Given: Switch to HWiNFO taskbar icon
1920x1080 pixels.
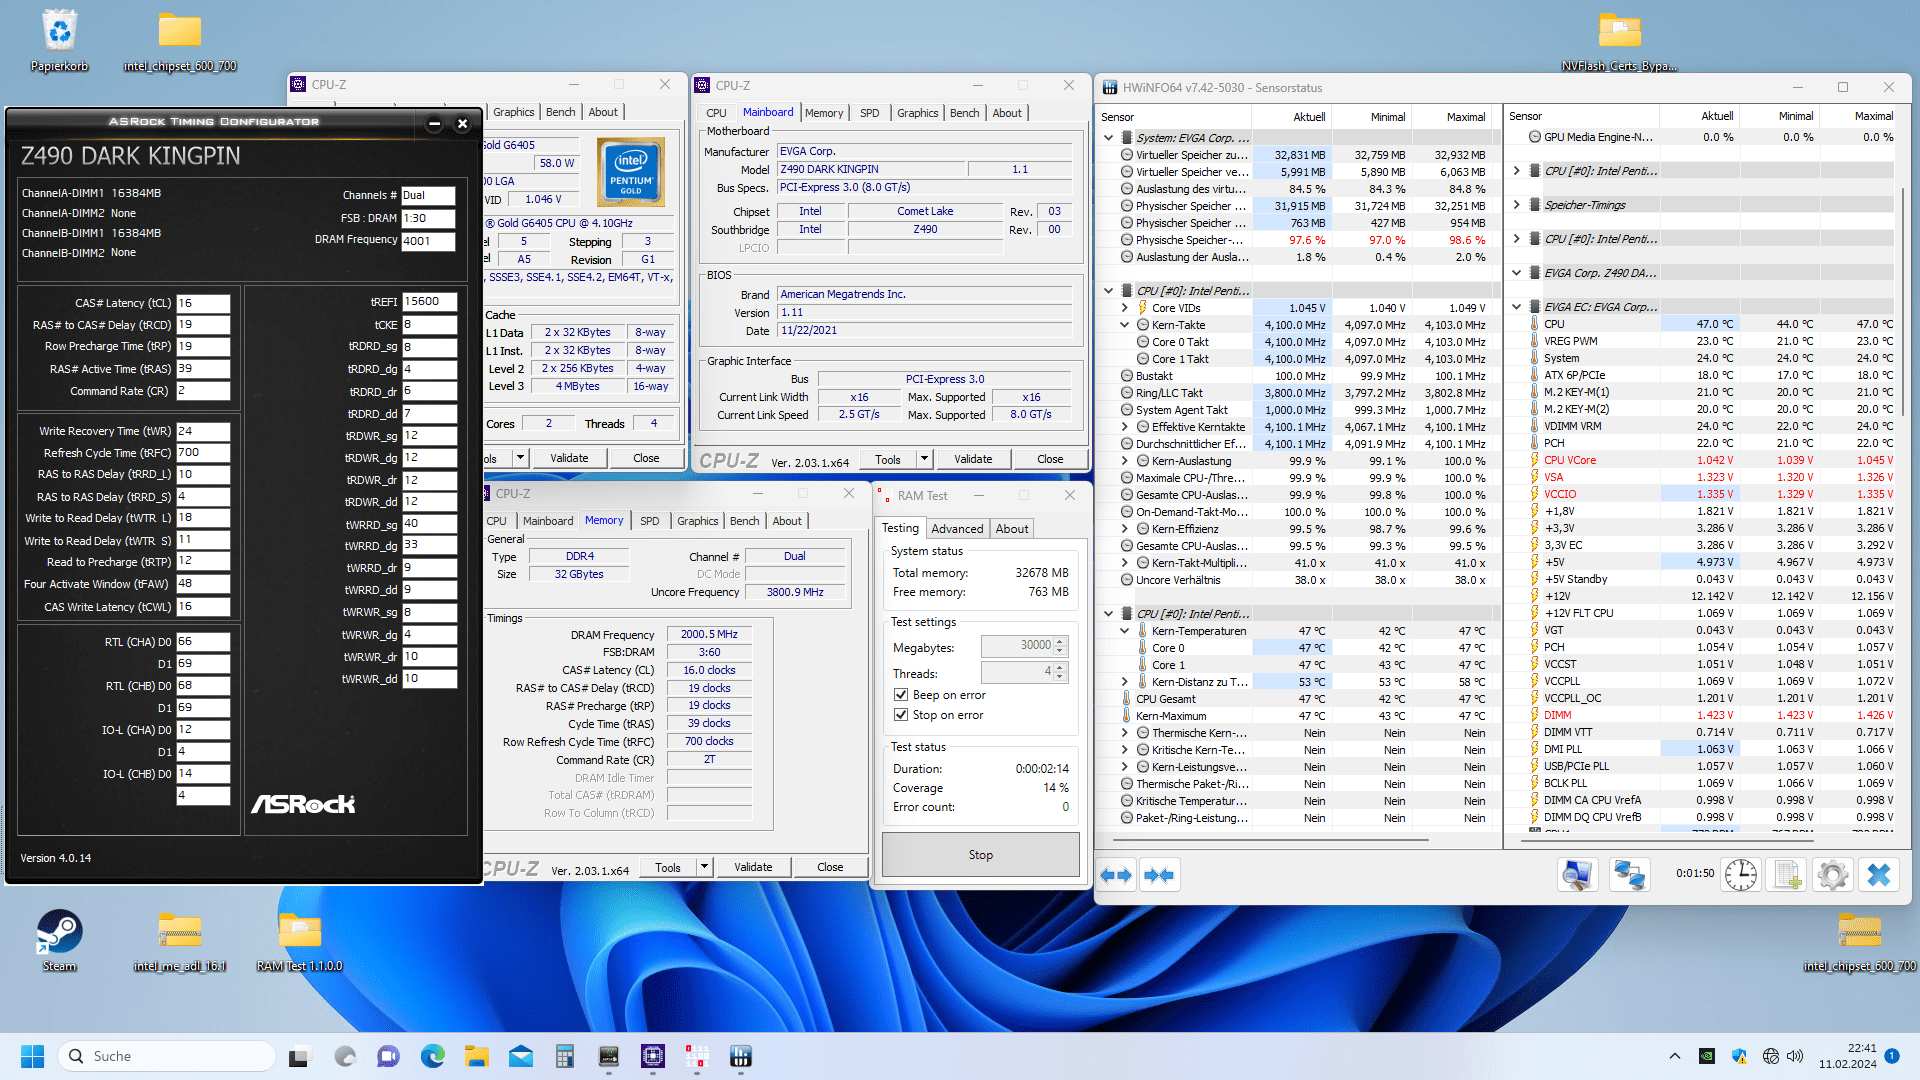Looking at the screenshot, I should (741, 1056).
